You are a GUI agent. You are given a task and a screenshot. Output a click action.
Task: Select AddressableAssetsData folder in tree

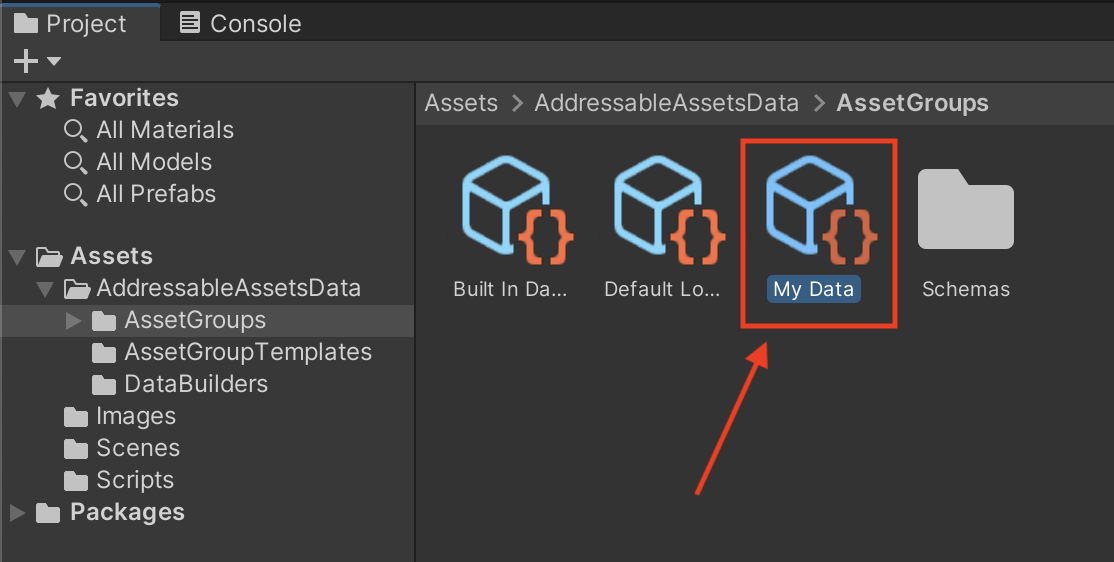click(x=229, y=288)
